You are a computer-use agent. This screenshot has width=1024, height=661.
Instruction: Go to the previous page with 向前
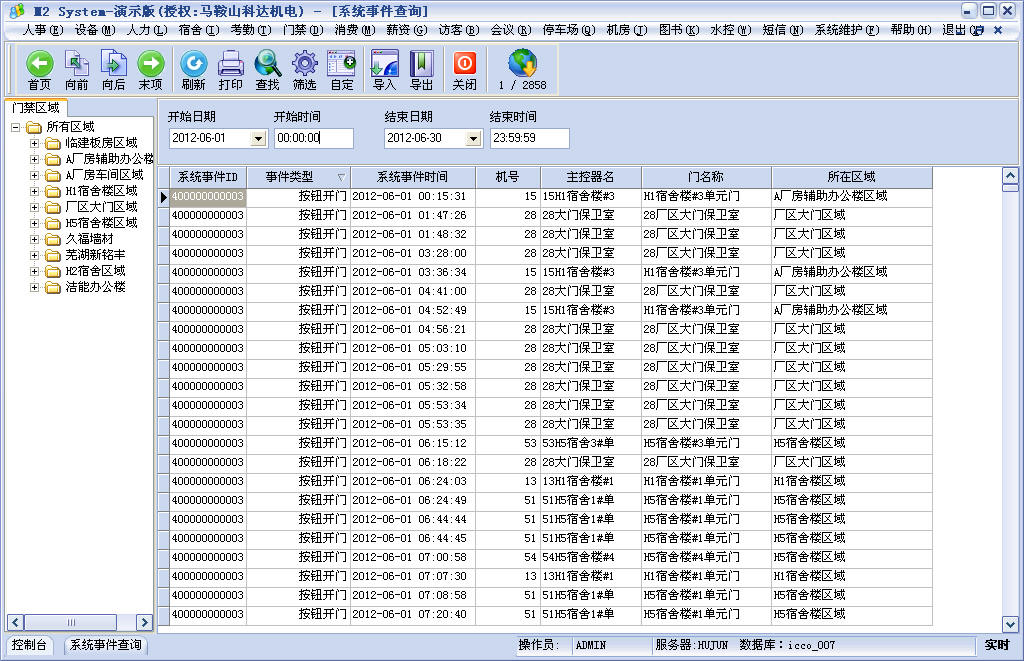[76, 70]
